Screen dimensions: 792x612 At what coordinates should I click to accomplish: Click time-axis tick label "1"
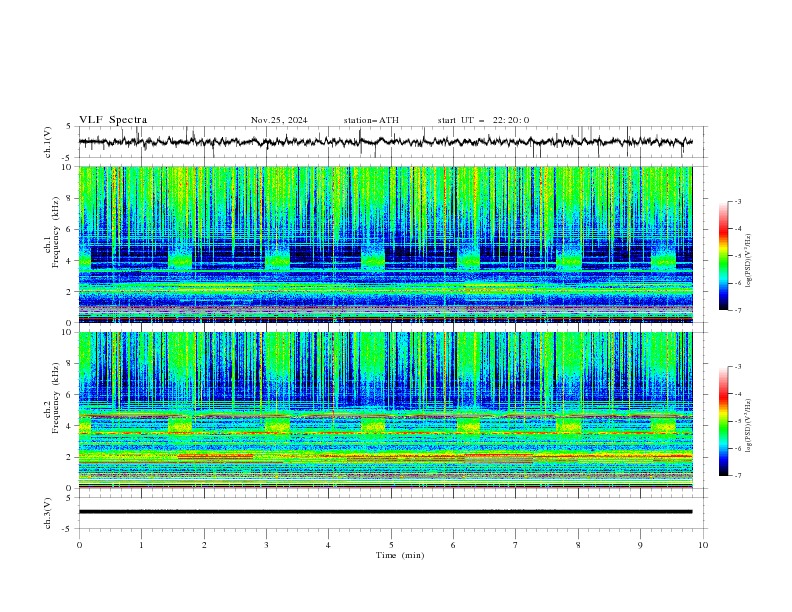click(x=141, y=545)
